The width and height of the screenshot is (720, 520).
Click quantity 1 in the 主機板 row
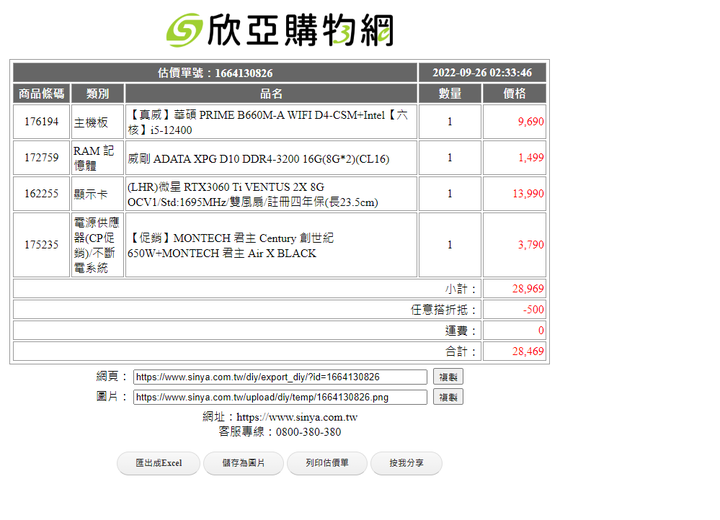(450, 122)
